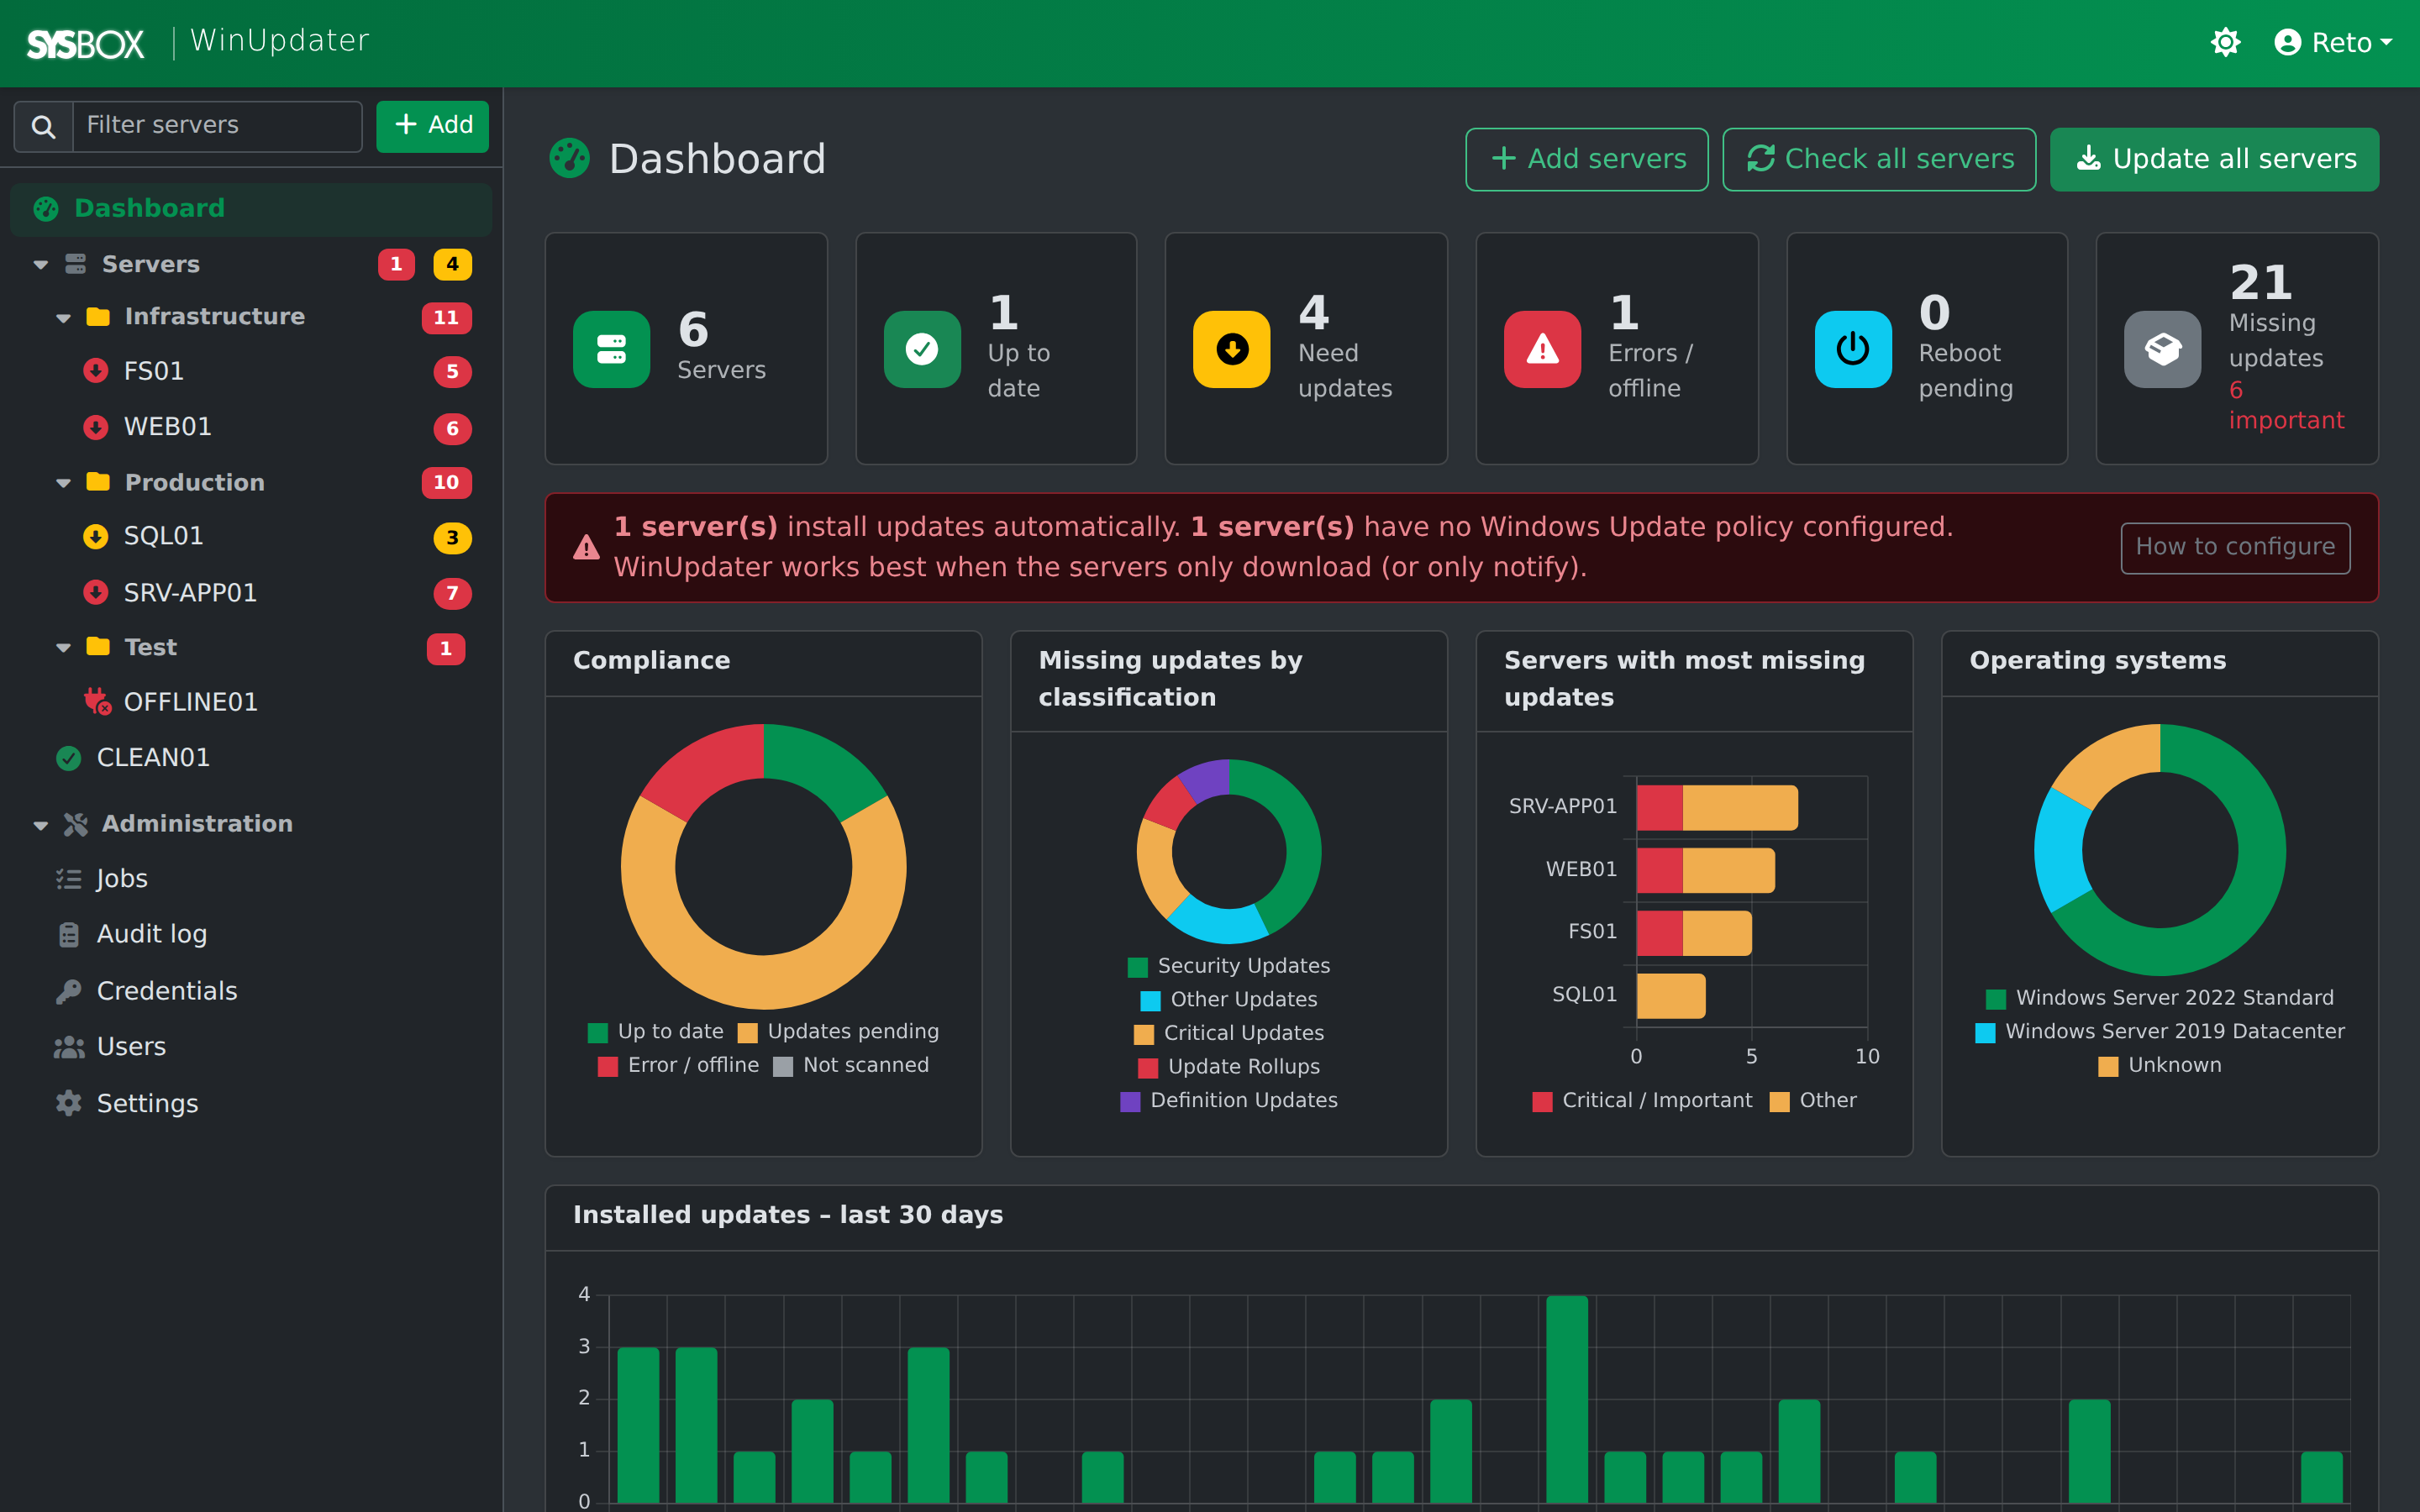
Task: Click the WEB01 red status icon
Action: click(96, 427)
